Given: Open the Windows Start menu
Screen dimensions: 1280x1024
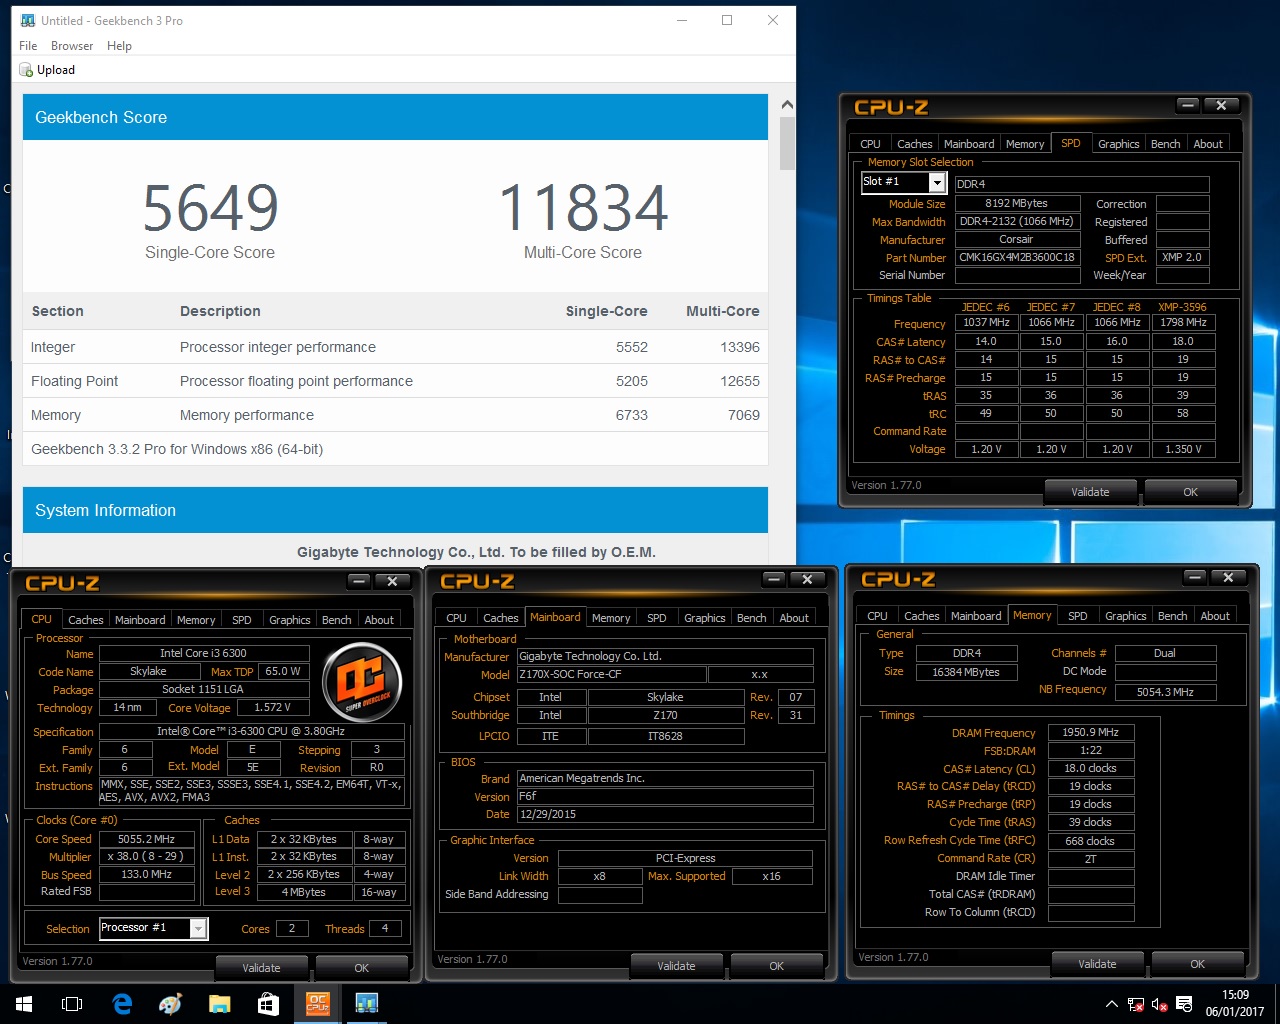Looking at the screenshot, I should 24,1004.
